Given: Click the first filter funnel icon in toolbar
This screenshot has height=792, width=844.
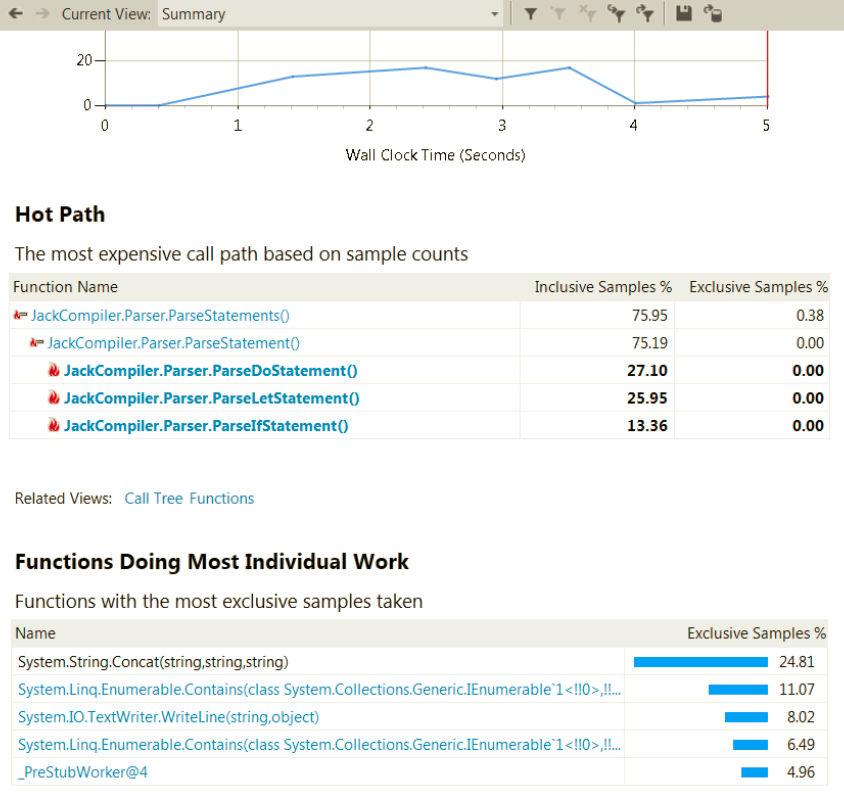Looking at the screenshot, I should pos(531,14).
